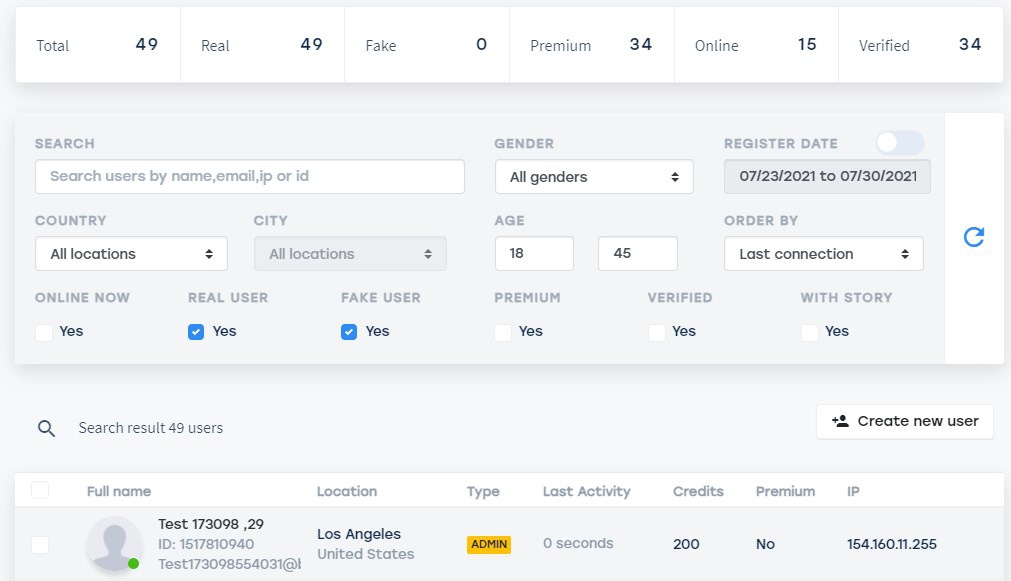The width and height of the screenshot is (1011, 581).
Task: Click the search magnifier icon
Action: coord(46,428)
